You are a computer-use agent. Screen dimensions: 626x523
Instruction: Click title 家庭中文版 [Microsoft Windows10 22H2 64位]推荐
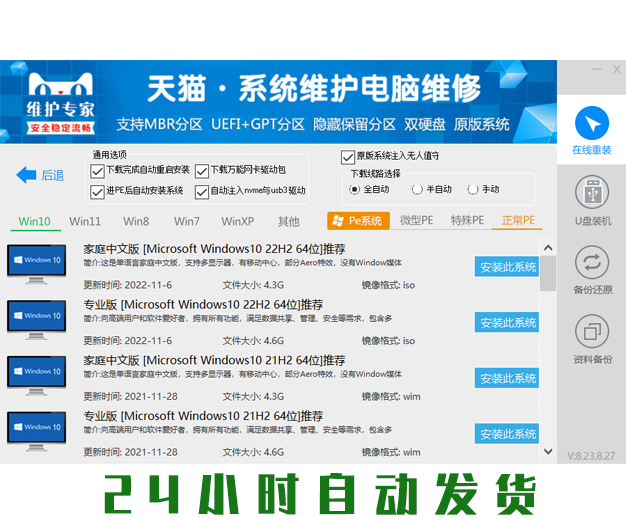(x=214, y=249)
